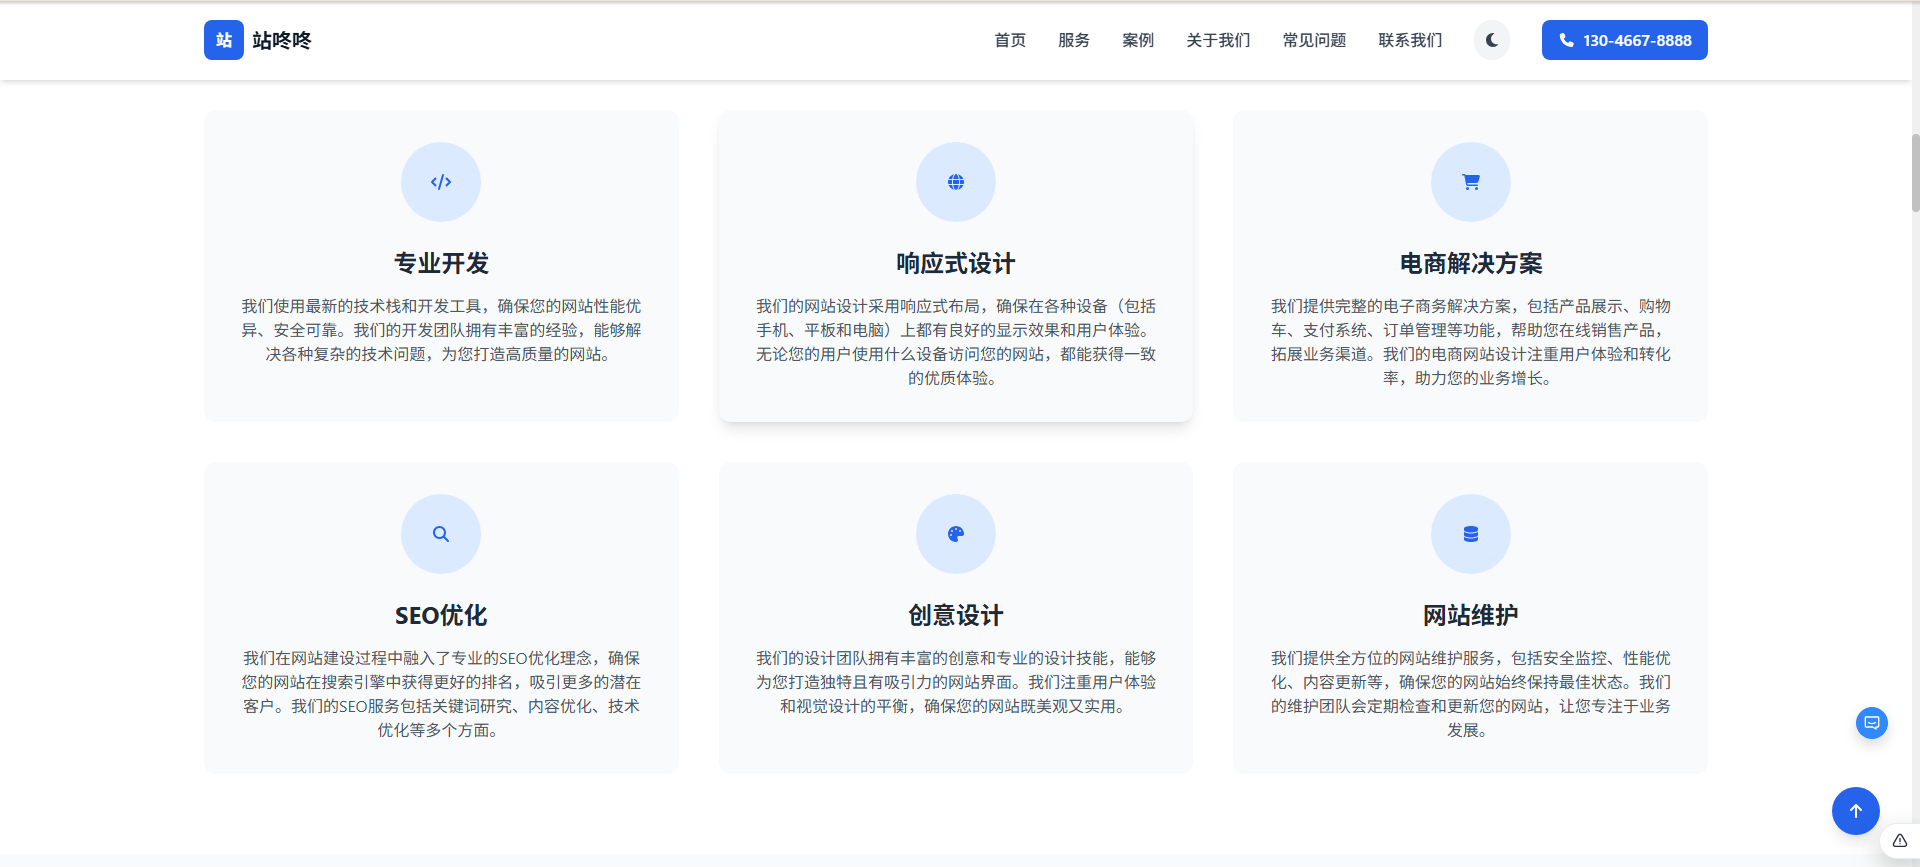Viewport: 1920px width, 867px height.
Task: Open the floating chat message icon
Action: tap(1871, 723)
